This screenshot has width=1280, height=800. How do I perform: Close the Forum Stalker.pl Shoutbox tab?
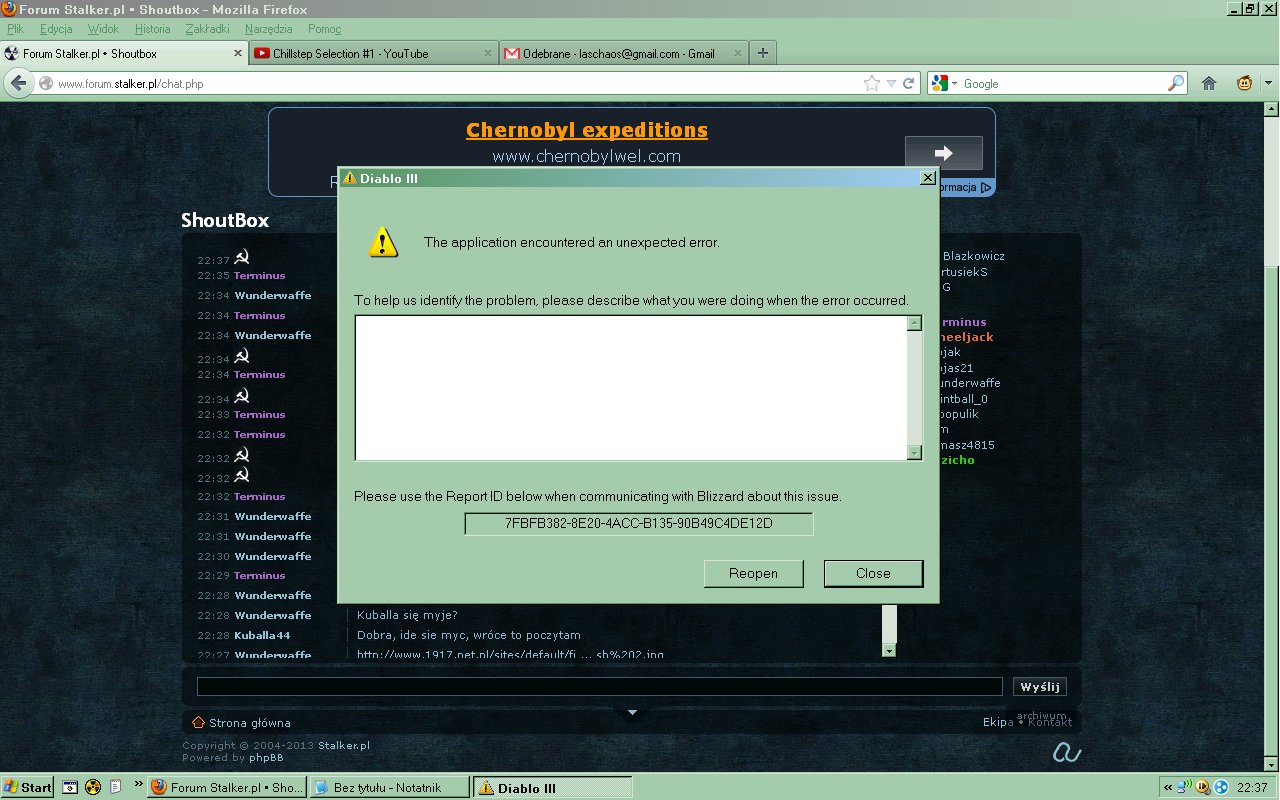tap(238, 54)
